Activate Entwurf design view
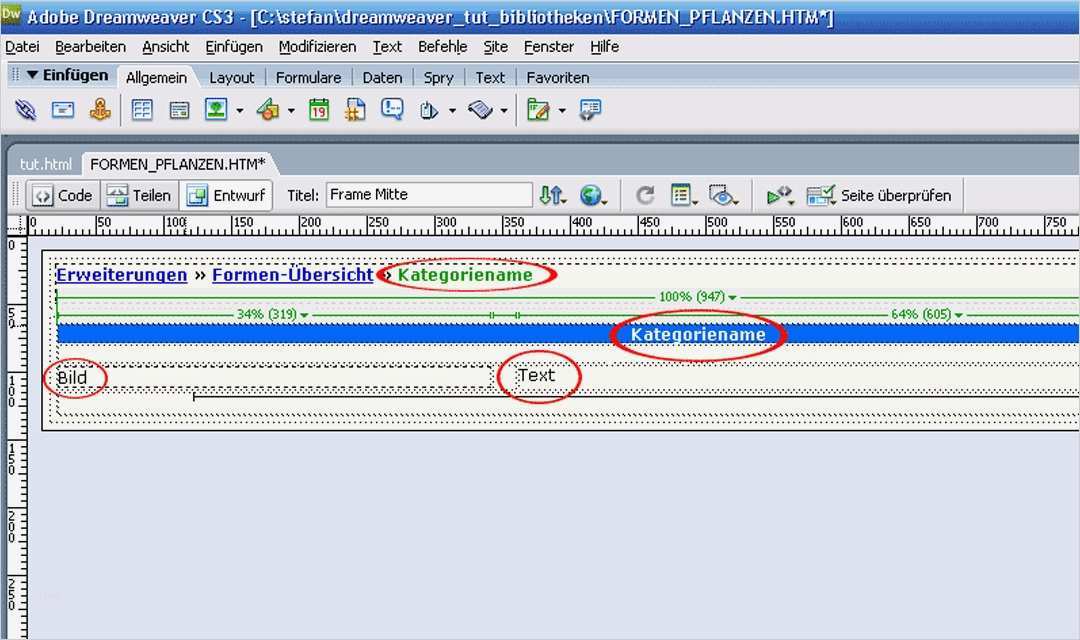The image size is (1080, 640). [227, 195]
